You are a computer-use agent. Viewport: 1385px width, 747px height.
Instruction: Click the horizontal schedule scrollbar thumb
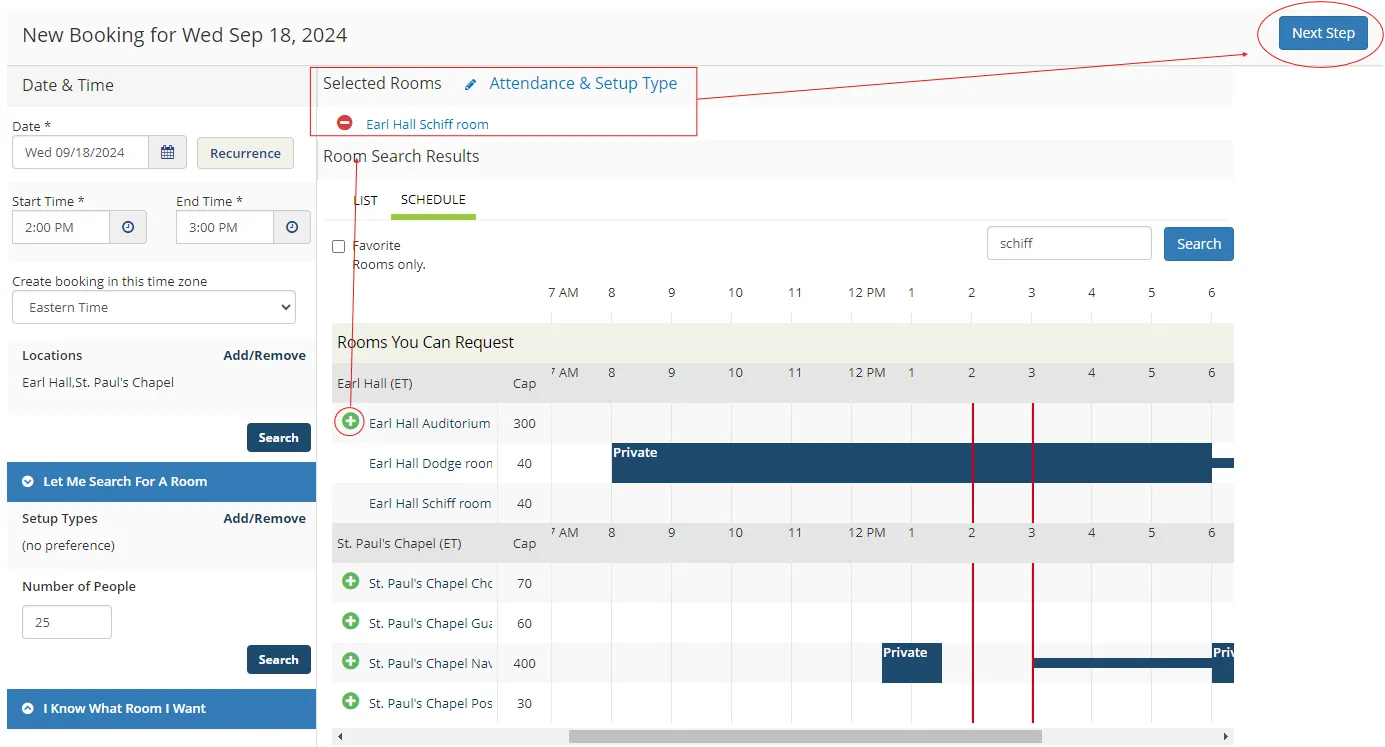tap(805, 737)
